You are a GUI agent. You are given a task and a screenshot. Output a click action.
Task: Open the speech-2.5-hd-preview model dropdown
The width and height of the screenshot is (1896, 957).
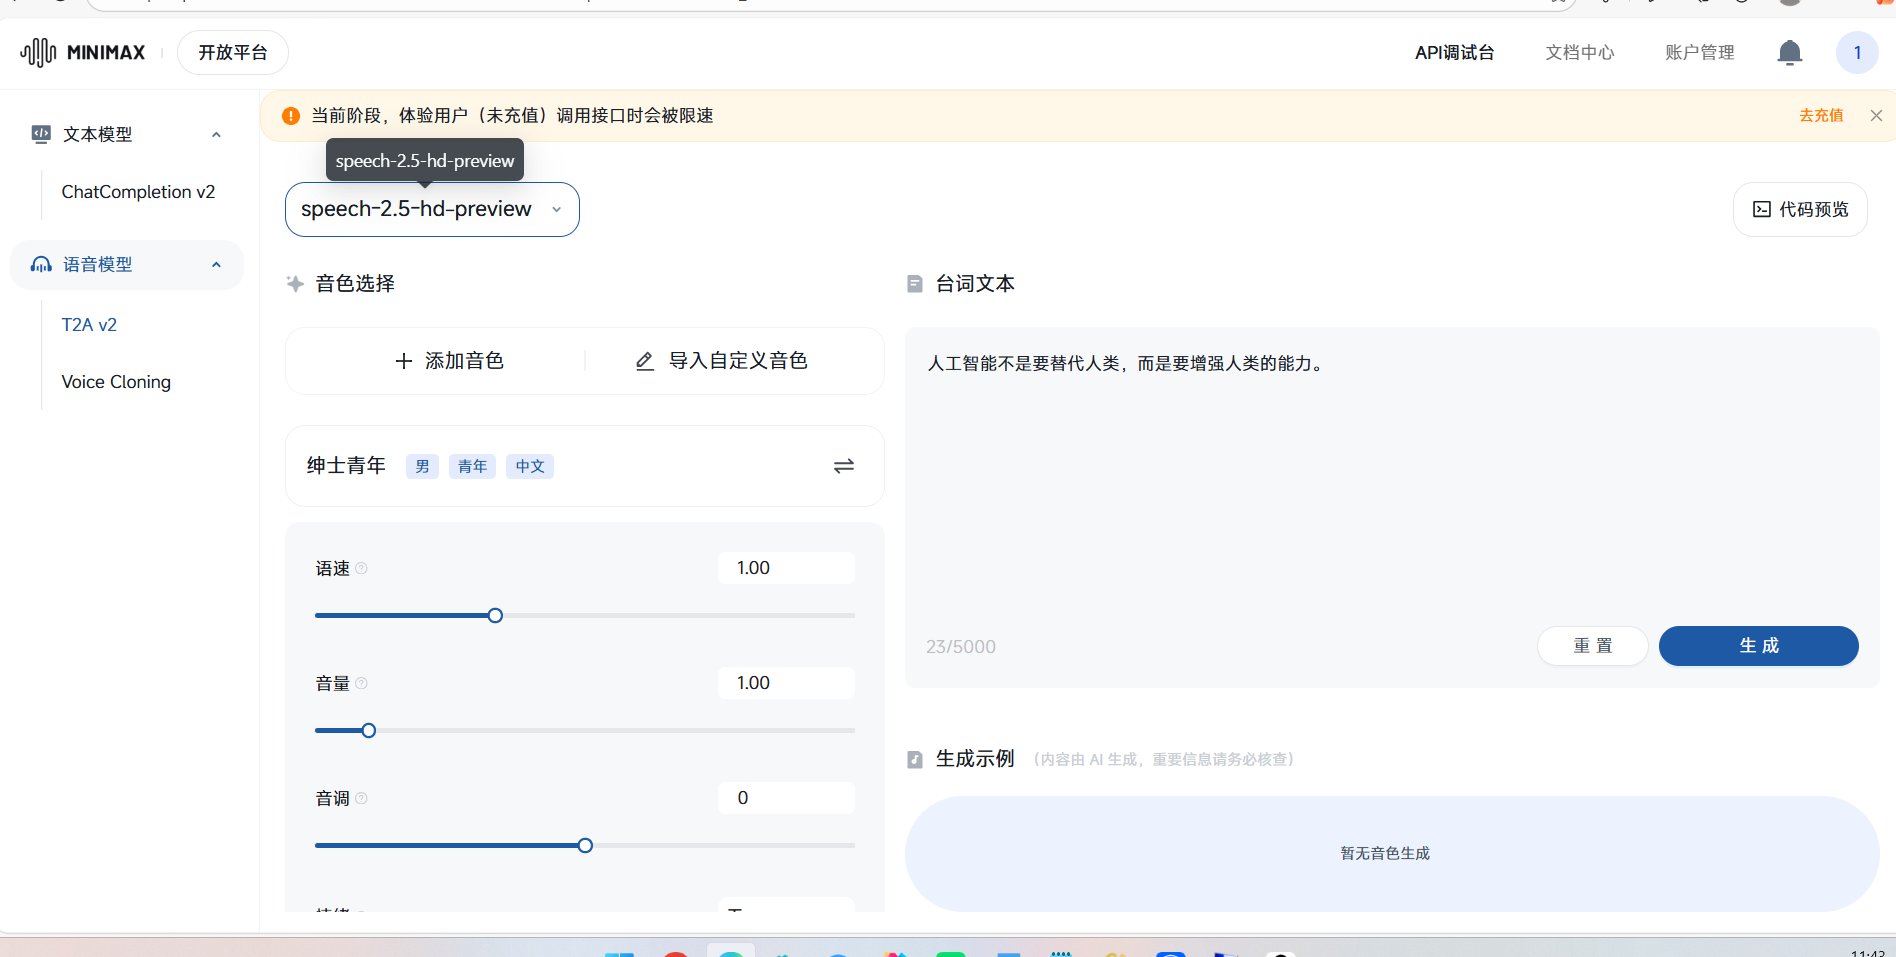pyautogui.click(x=432, y=209)
